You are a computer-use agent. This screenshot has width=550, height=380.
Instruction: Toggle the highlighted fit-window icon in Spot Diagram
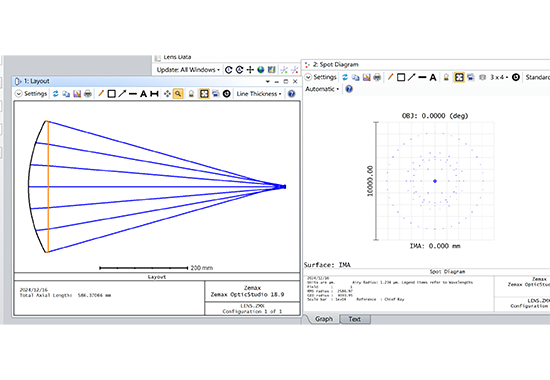(459, 77)
